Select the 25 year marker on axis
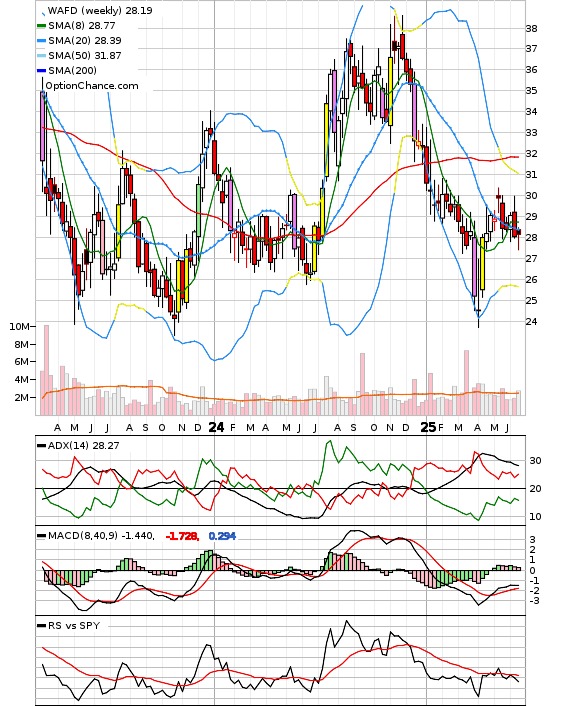Viewport: 566px width, 706px height. (428, 427)
